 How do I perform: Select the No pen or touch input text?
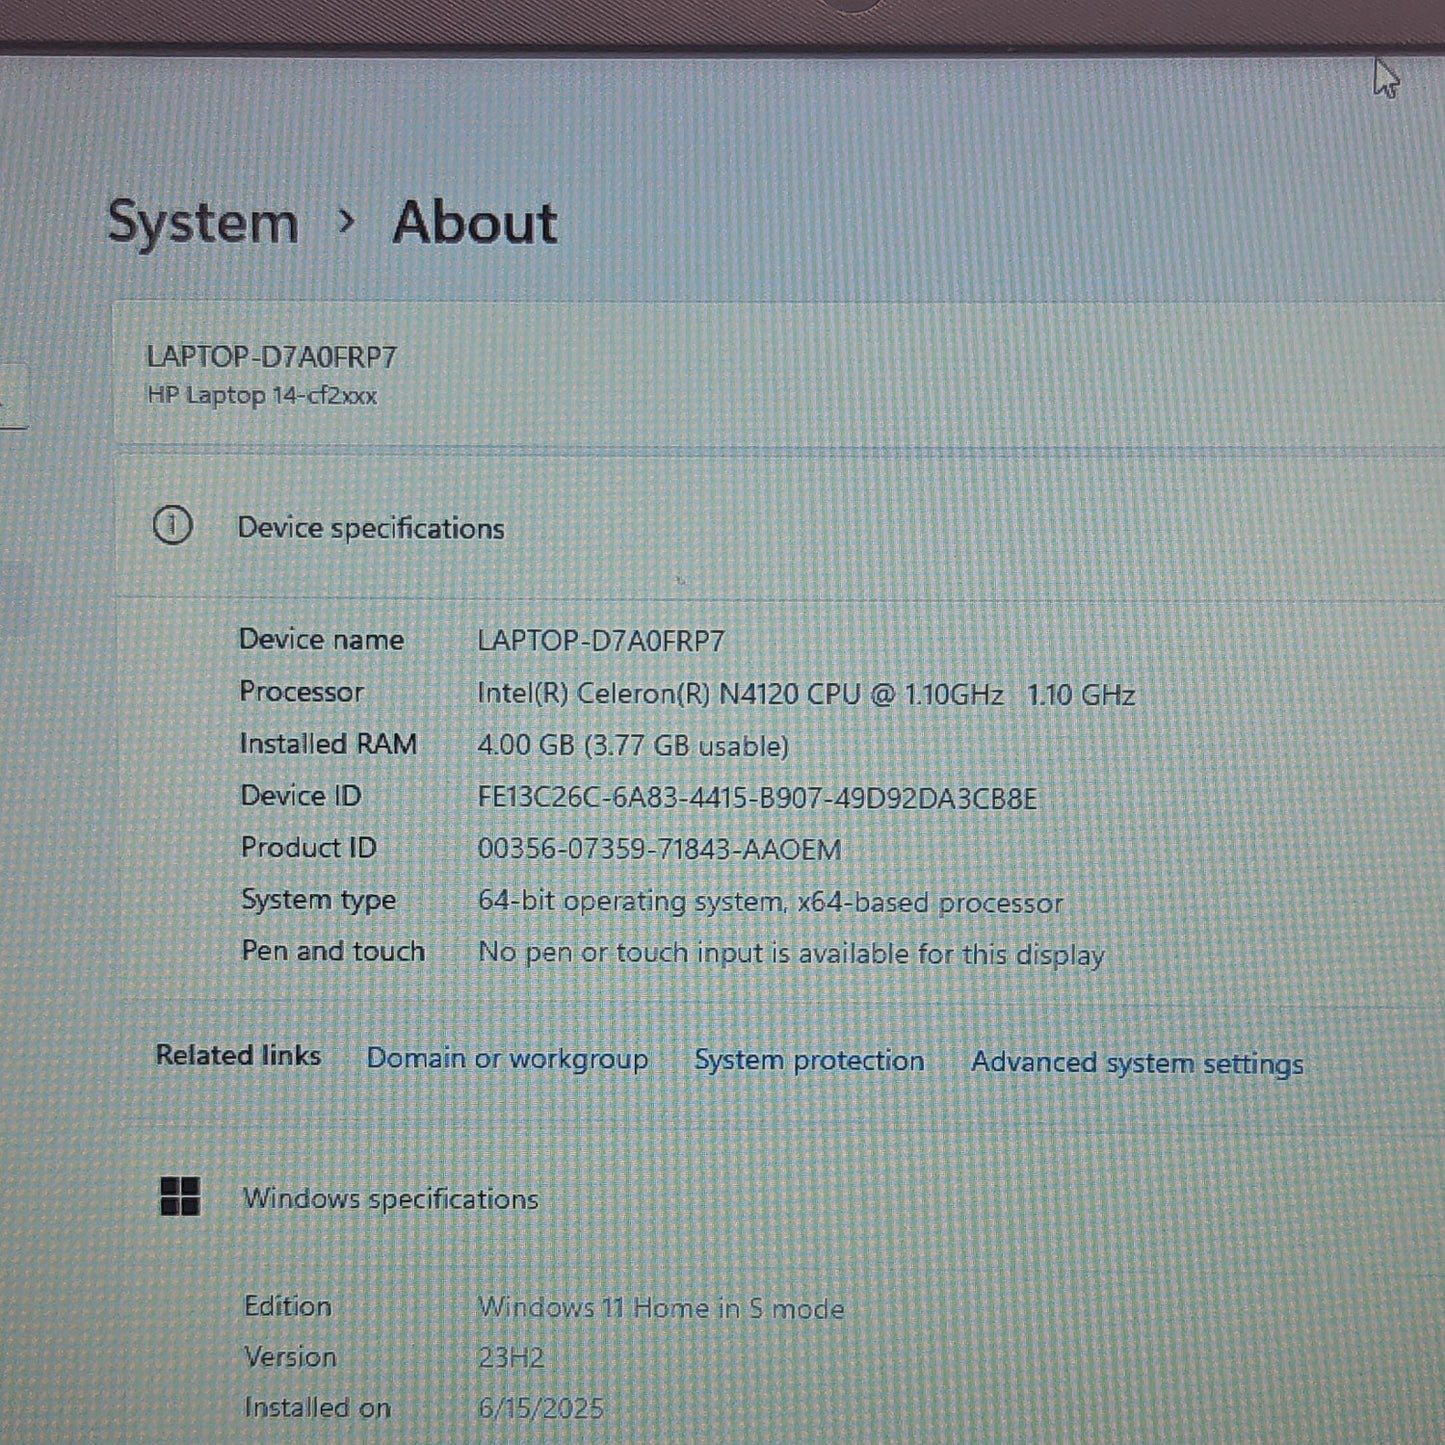[791, 954]
